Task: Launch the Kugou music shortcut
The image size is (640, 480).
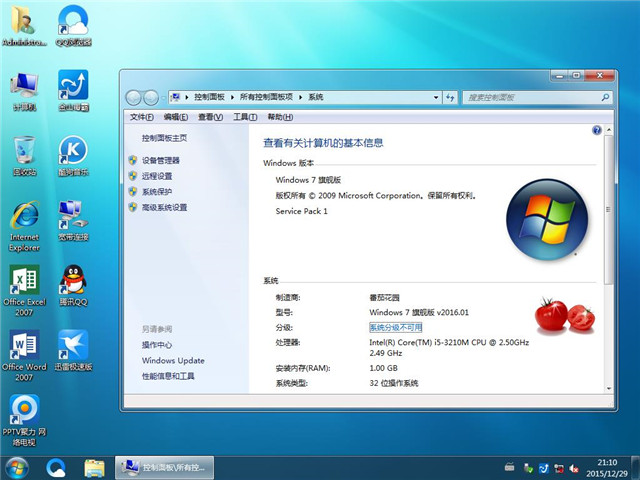Action: tap(73, 156)
